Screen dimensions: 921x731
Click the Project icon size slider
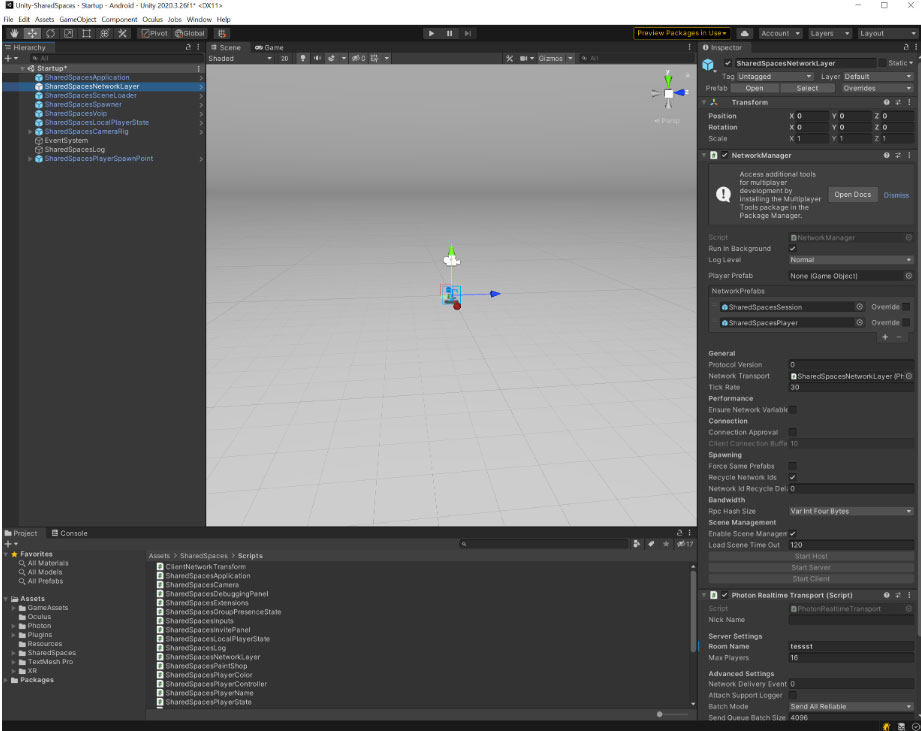(673, 715)
